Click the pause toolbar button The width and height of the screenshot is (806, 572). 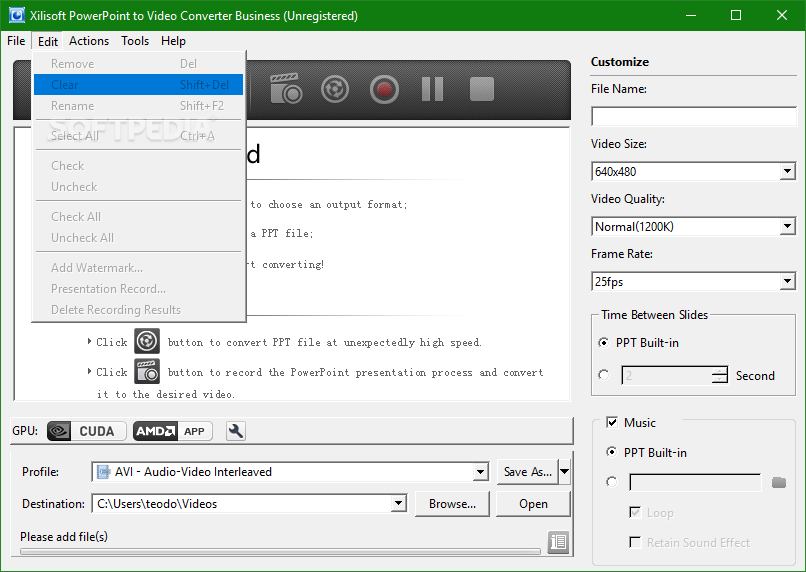click(x=432, y=89)
